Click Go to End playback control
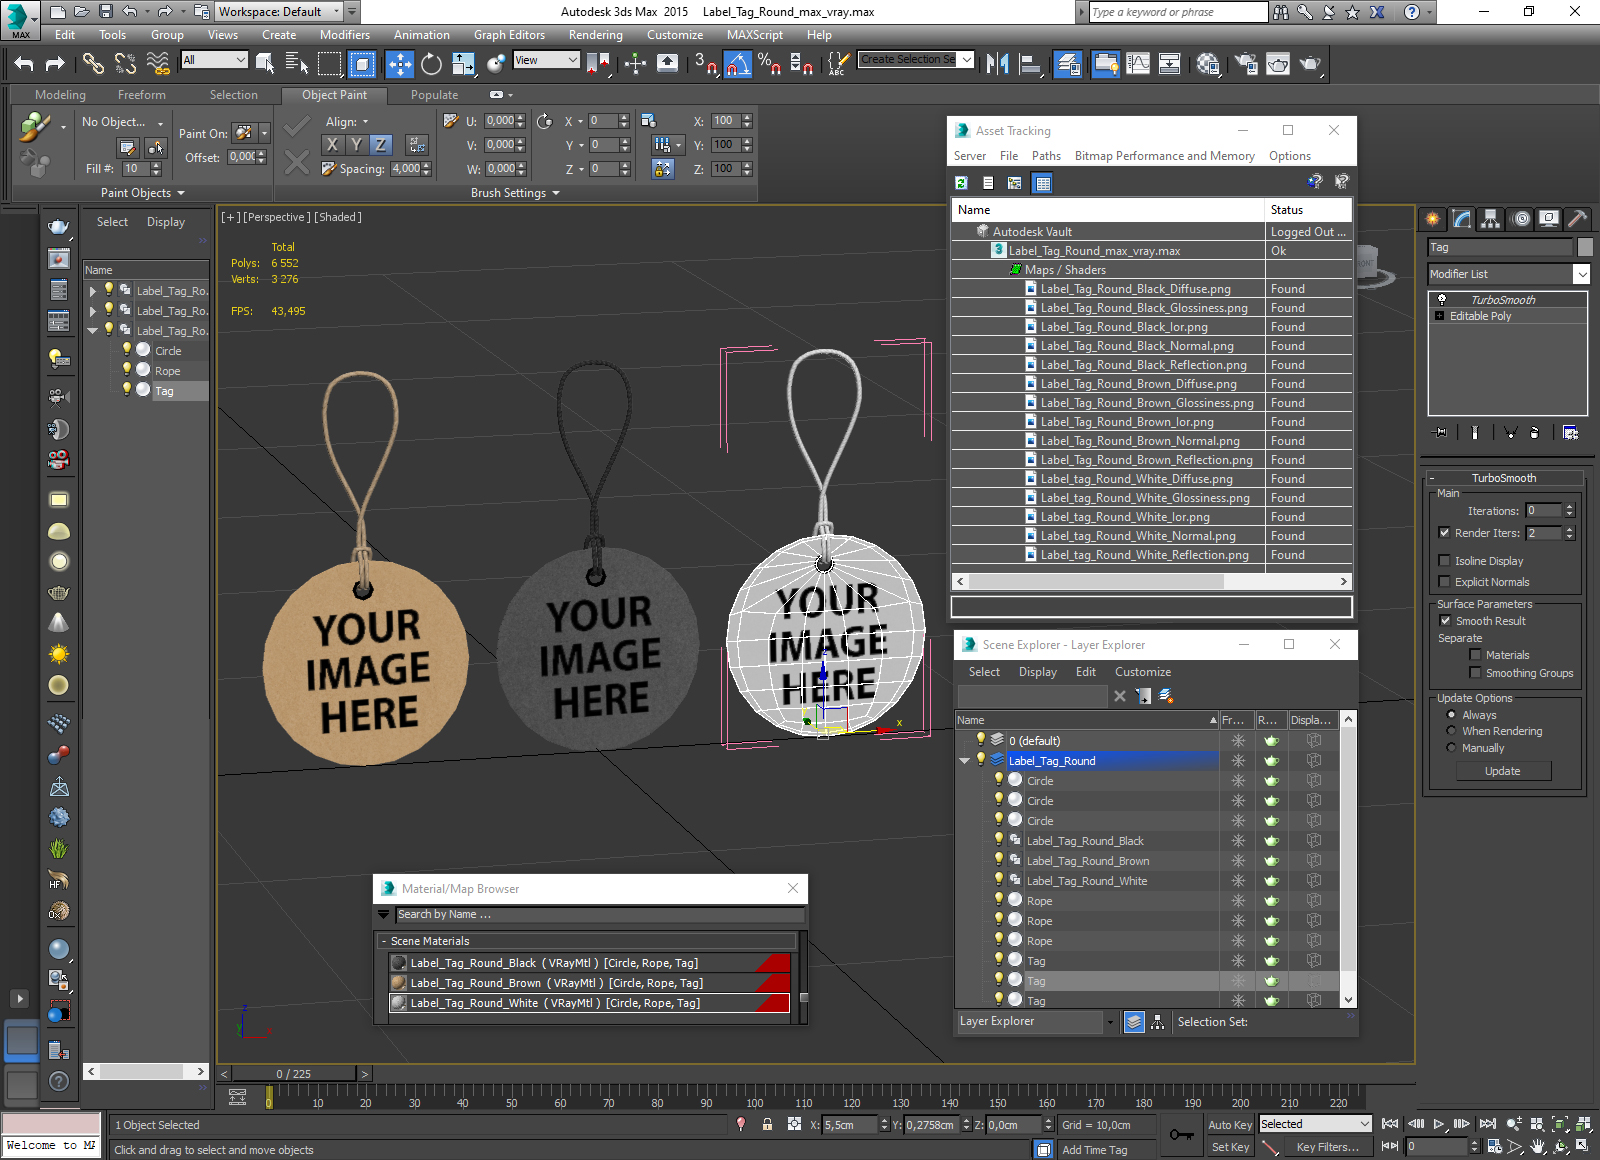This screenshot has height=1160, width=1600. (1488, 1124)
